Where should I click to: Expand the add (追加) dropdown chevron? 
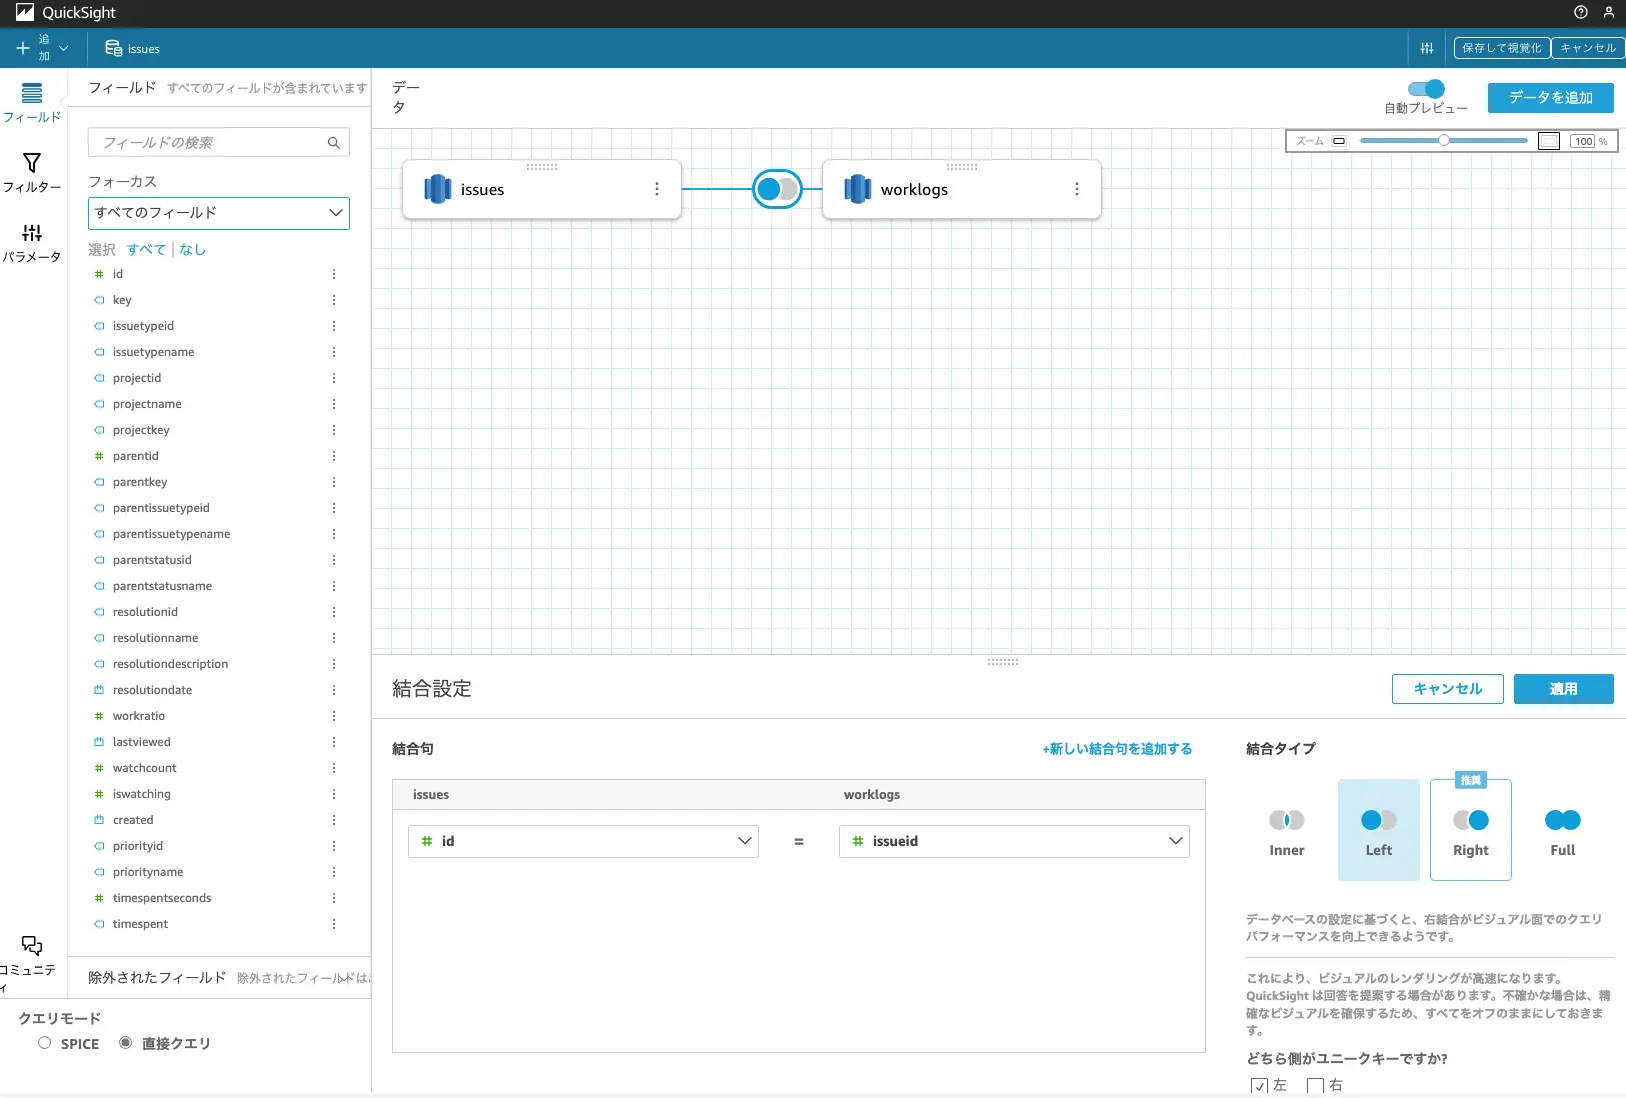[64, 48]
